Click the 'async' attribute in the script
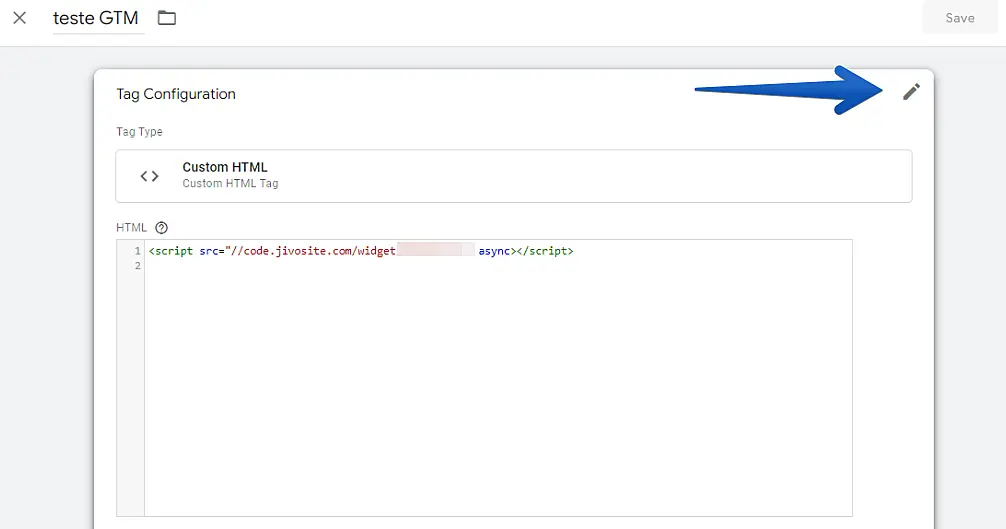 (x=494, y=251)
